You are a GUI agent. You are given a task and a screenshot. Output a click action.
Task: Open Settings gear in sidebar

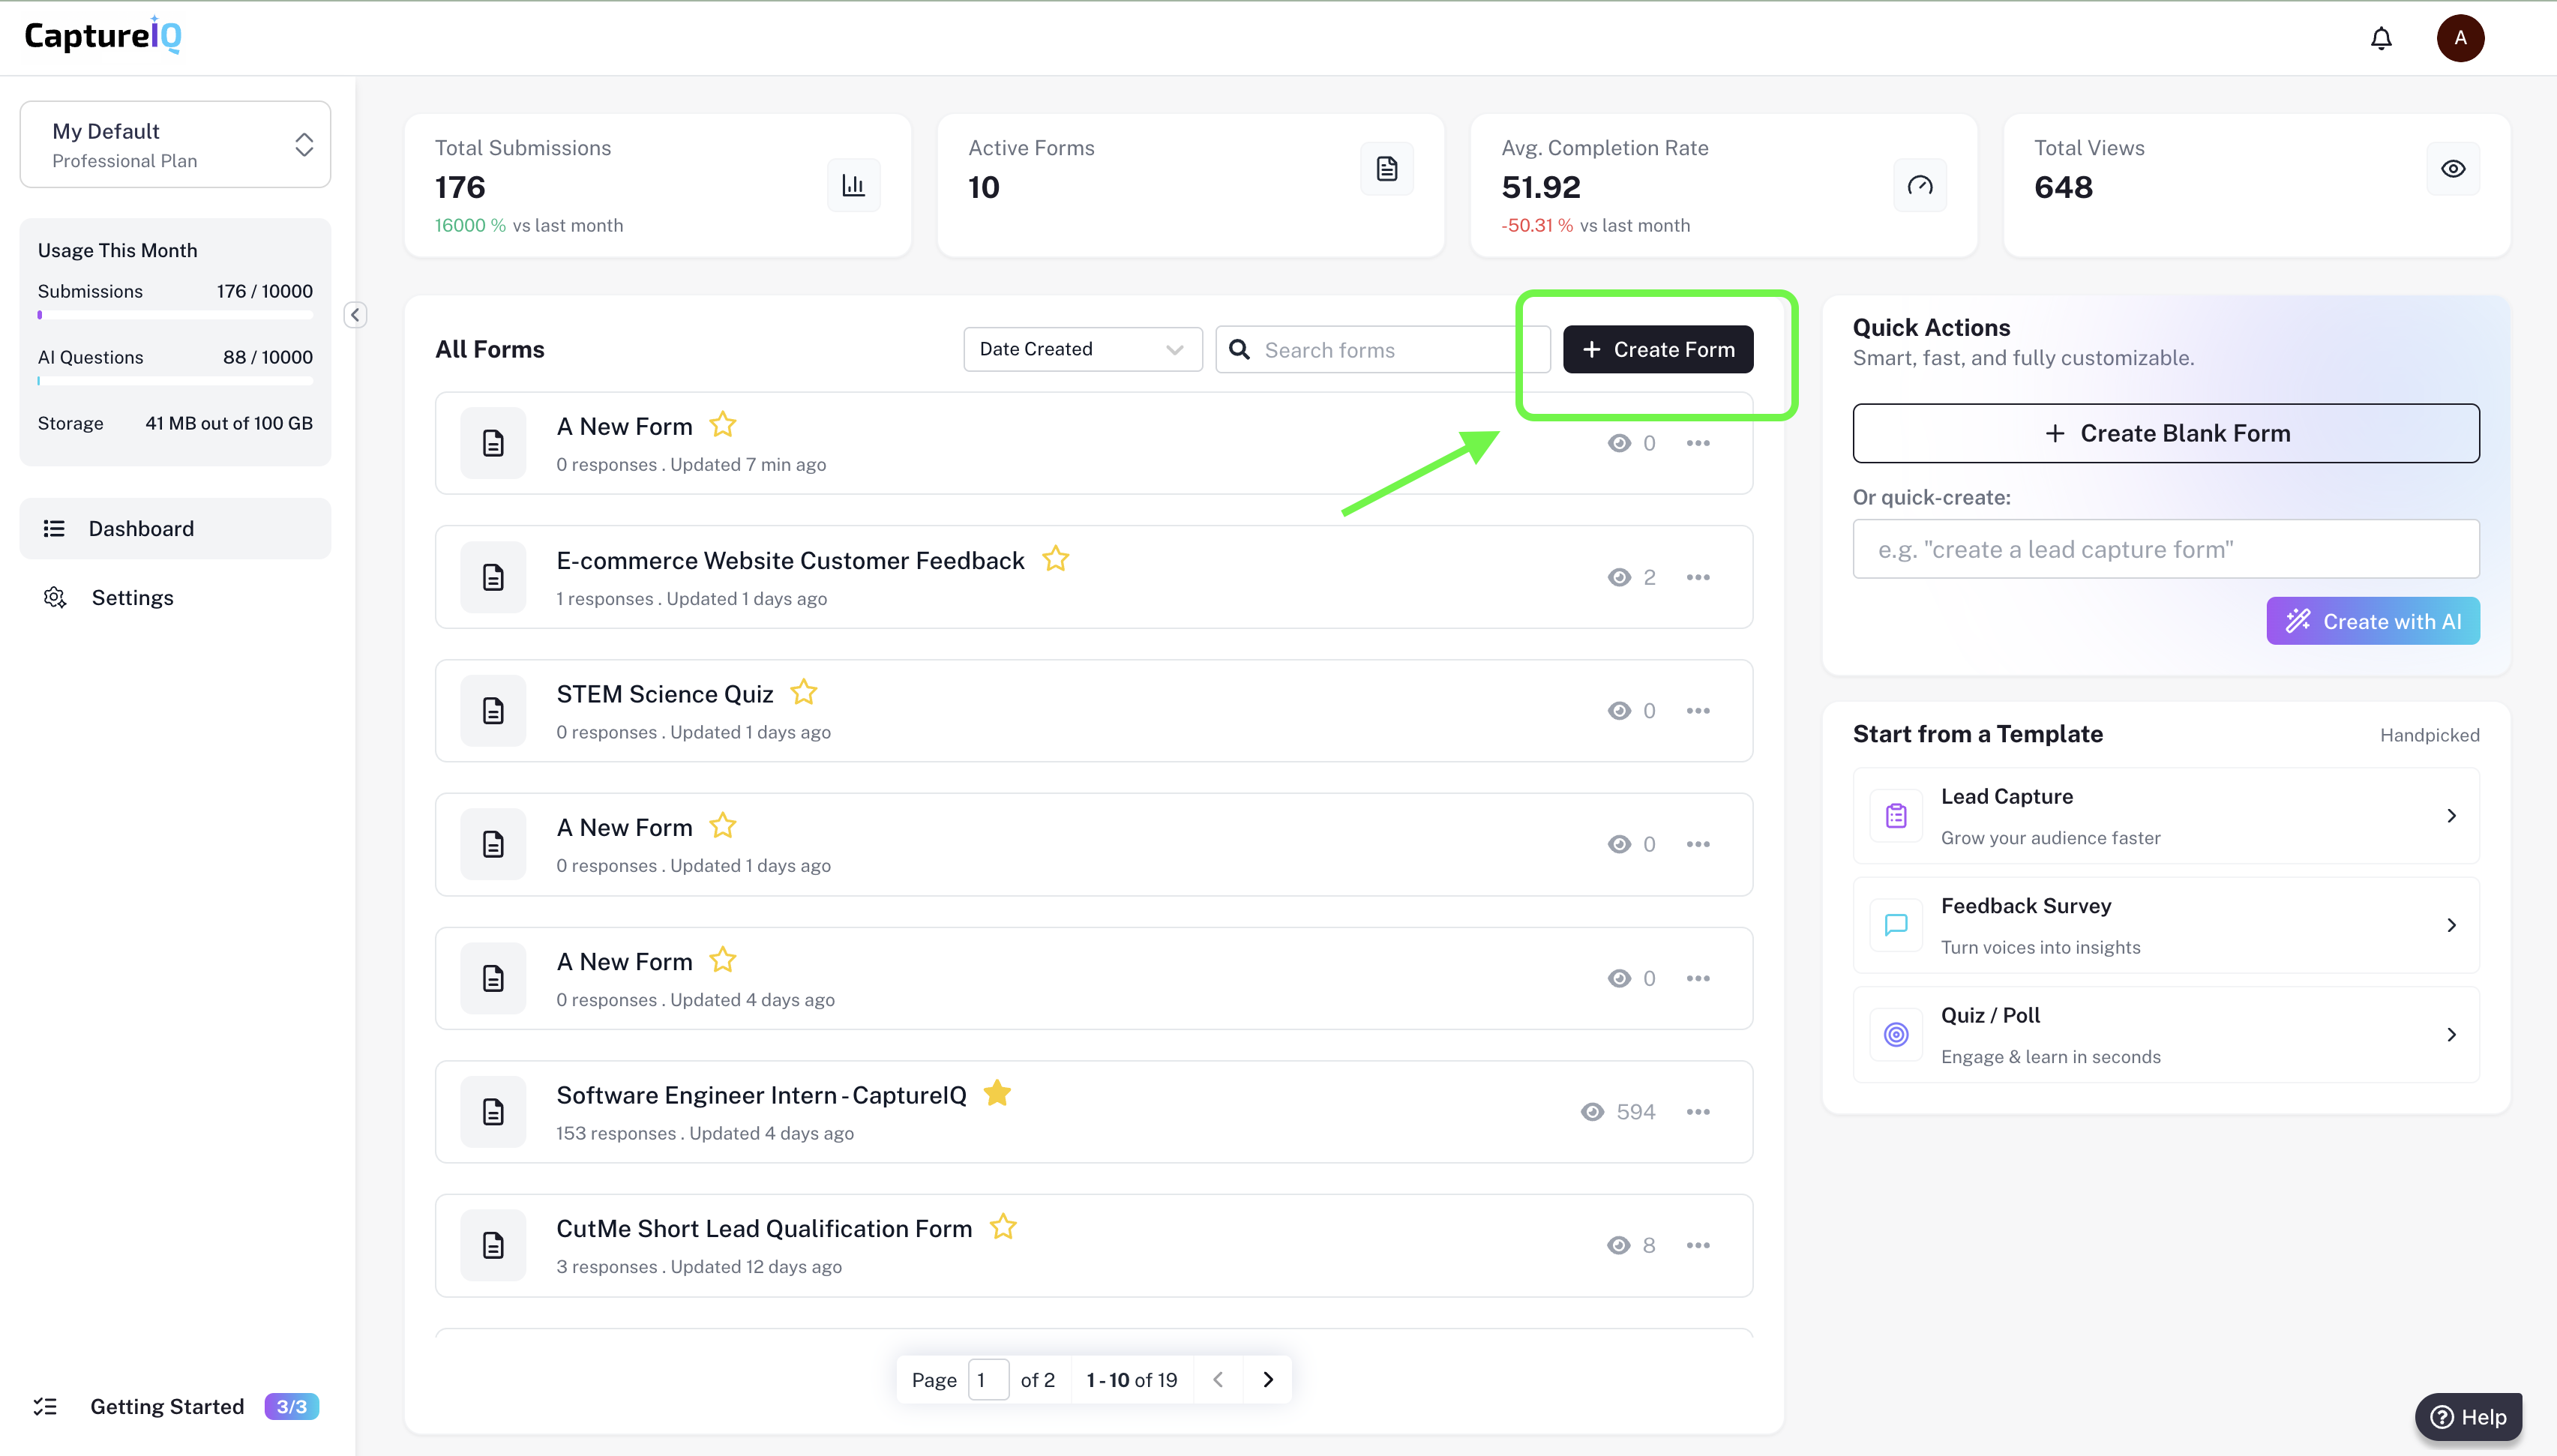coord(55,597)
